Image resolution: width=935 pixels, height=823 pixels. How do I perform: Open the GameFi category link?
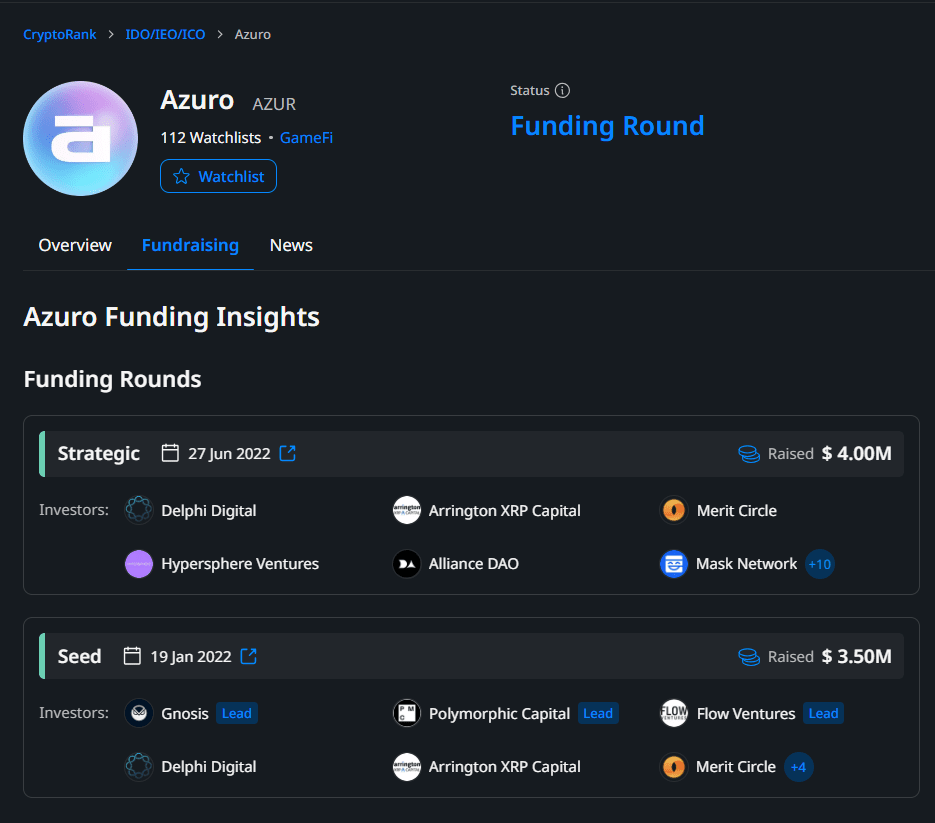[x=306, y=138]
